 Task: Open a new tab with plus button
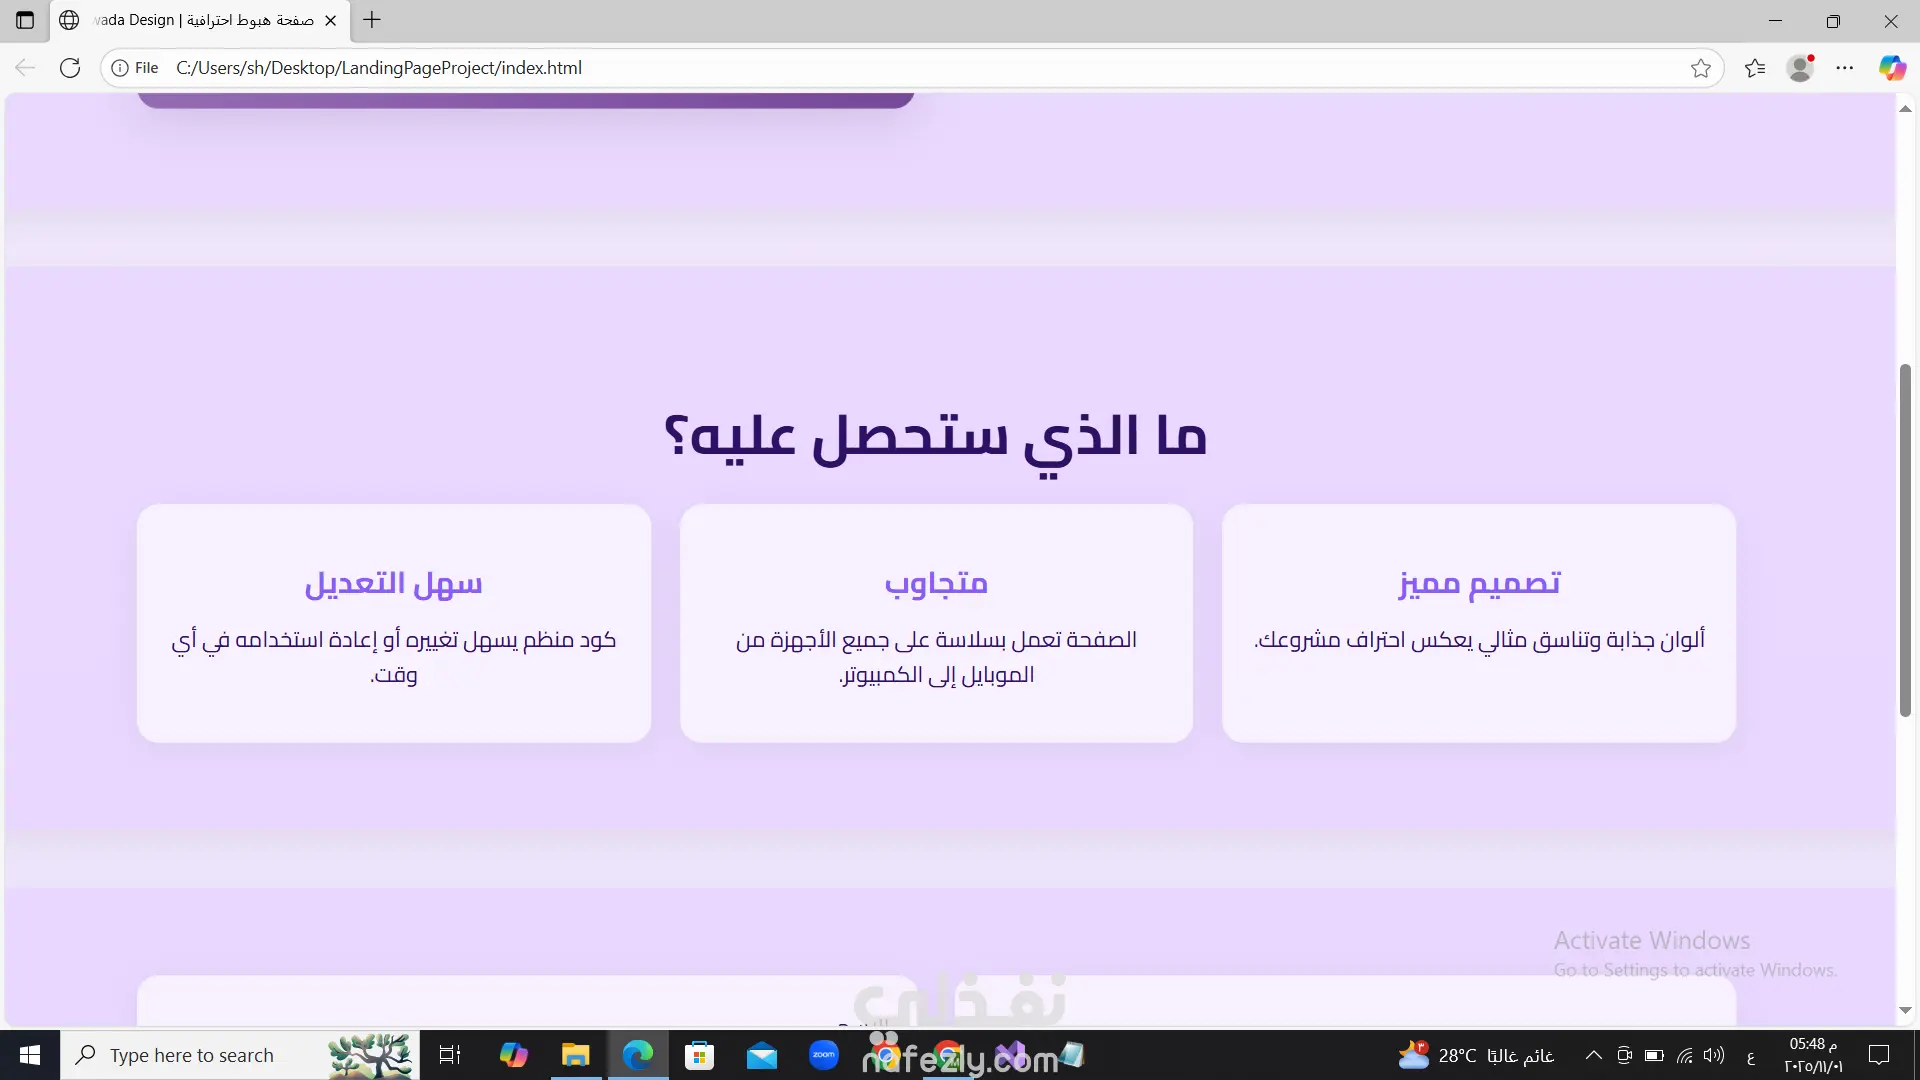point(372,20)
